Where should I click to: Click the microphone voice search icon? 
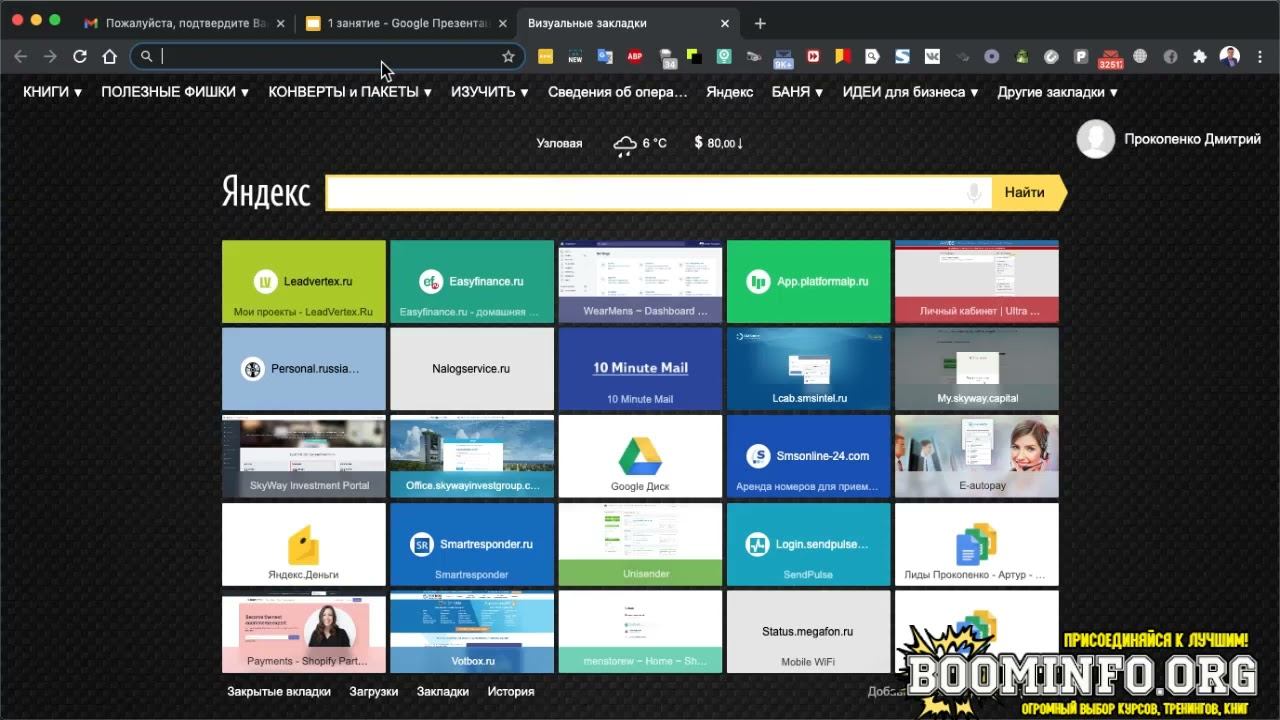point(974,193)
